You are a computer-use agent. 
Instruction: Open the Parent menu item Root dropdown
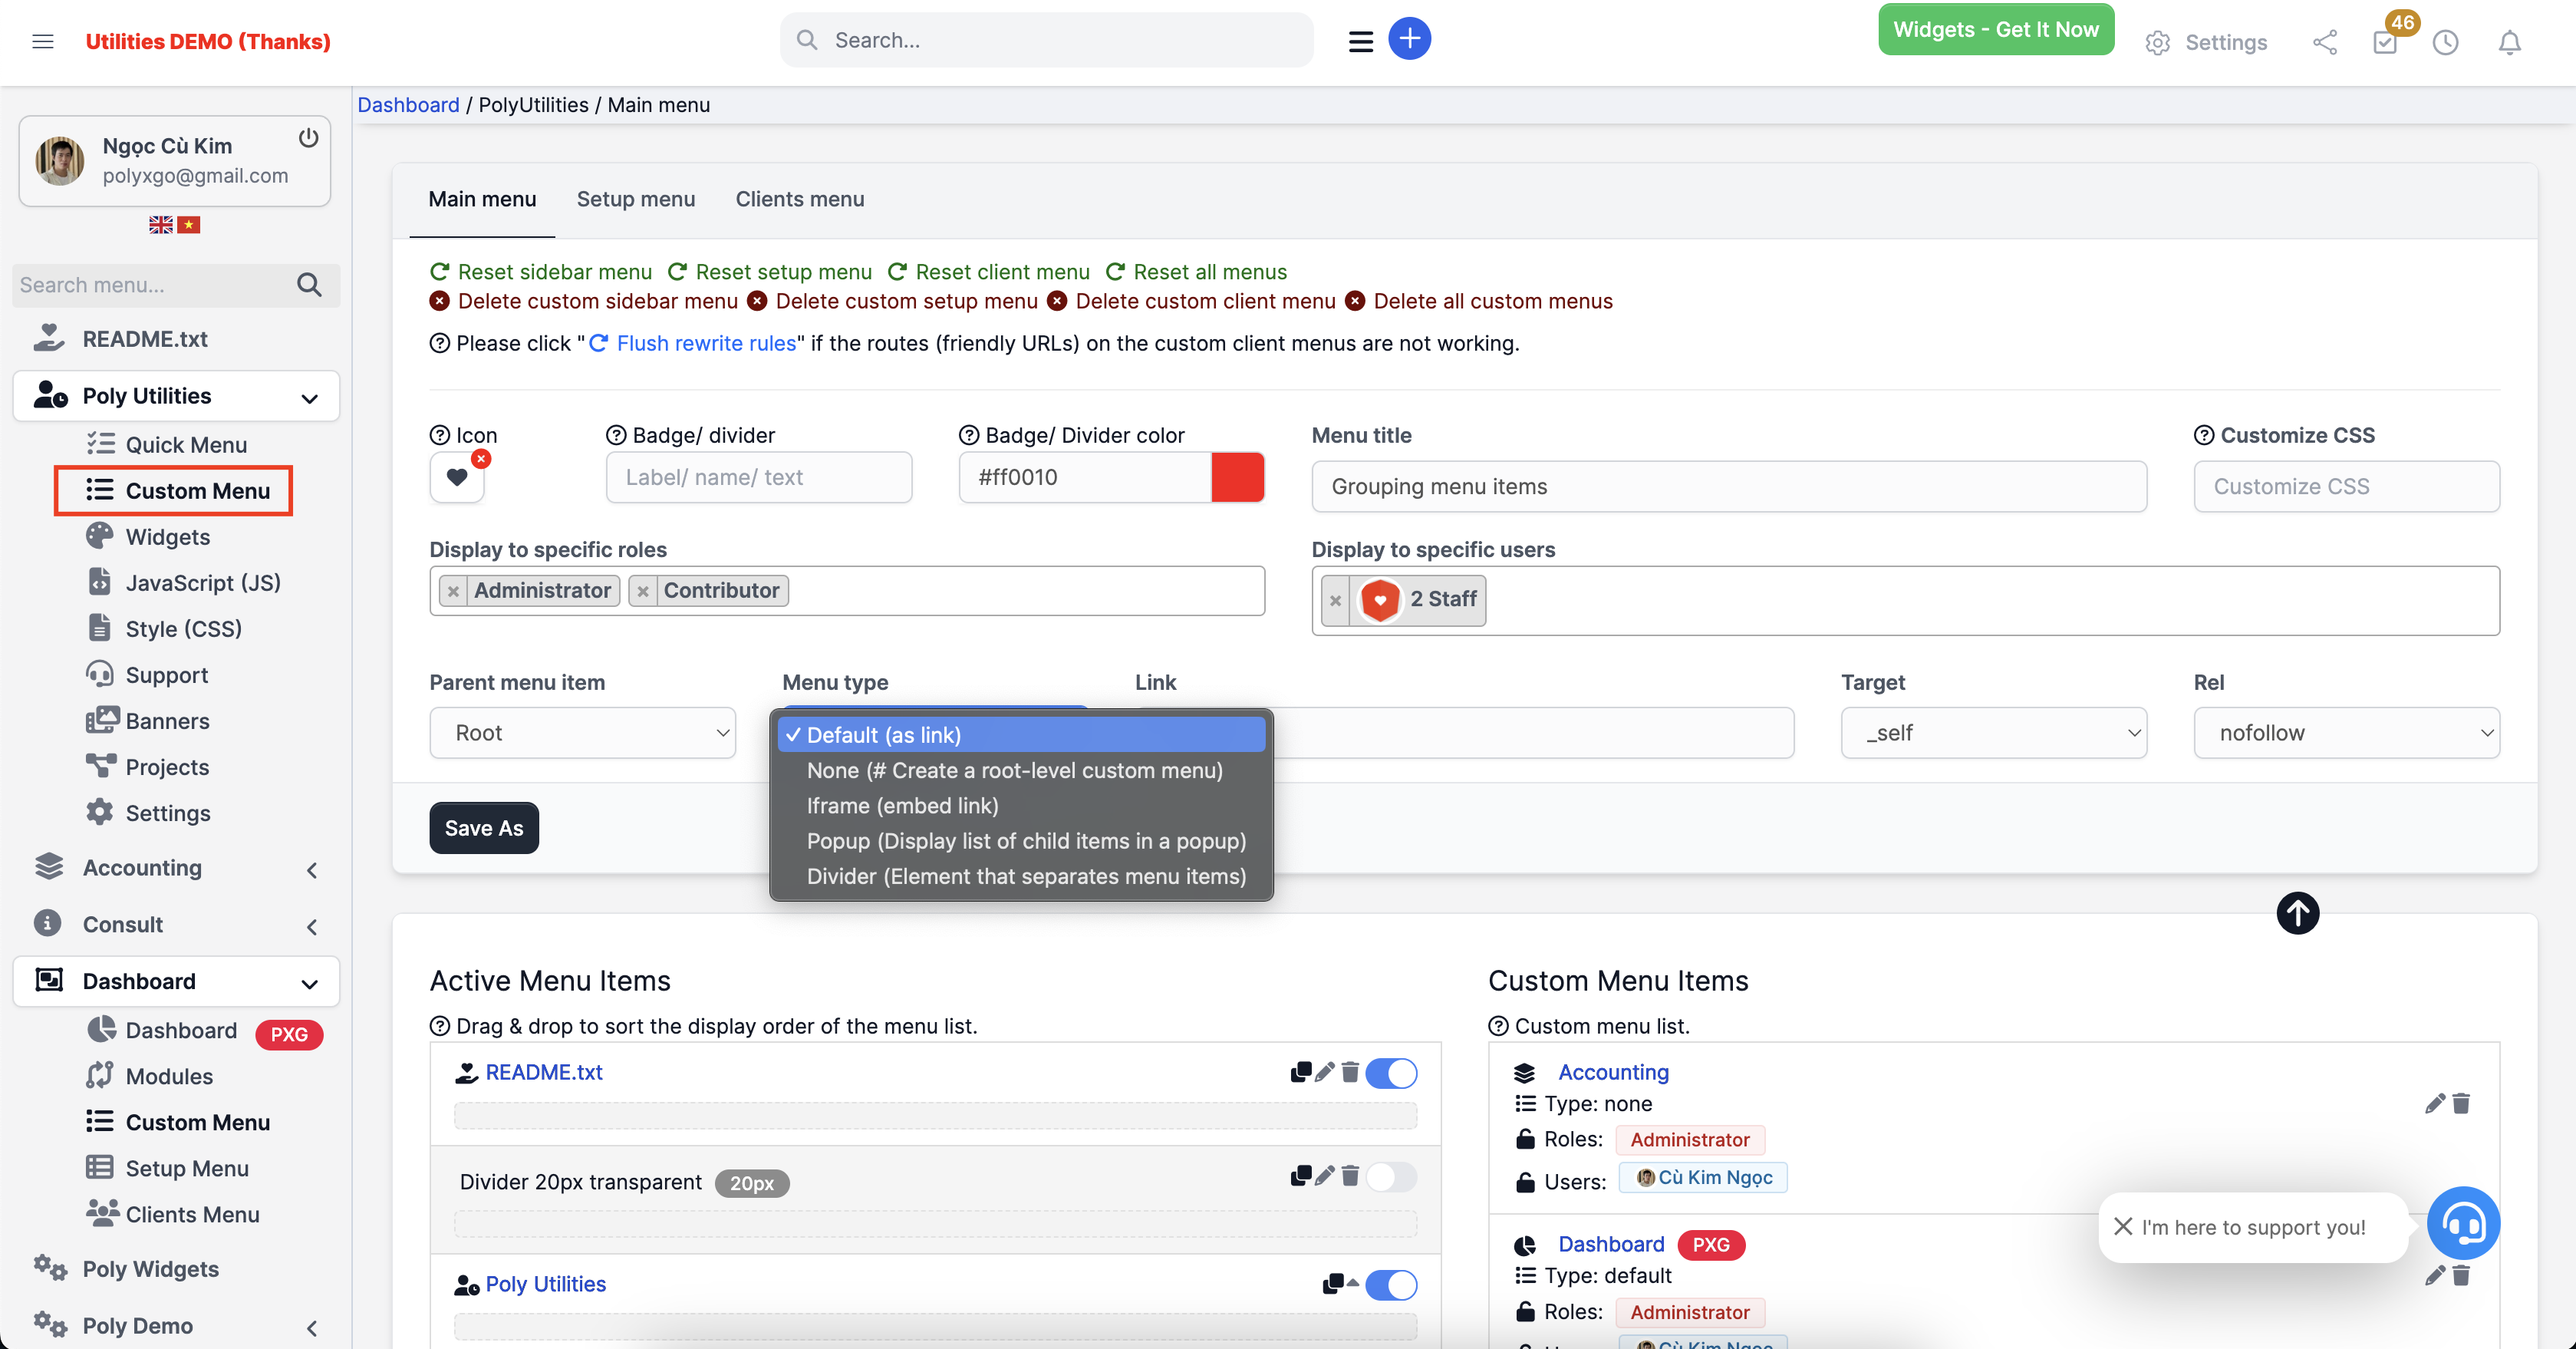click(583, 732)
